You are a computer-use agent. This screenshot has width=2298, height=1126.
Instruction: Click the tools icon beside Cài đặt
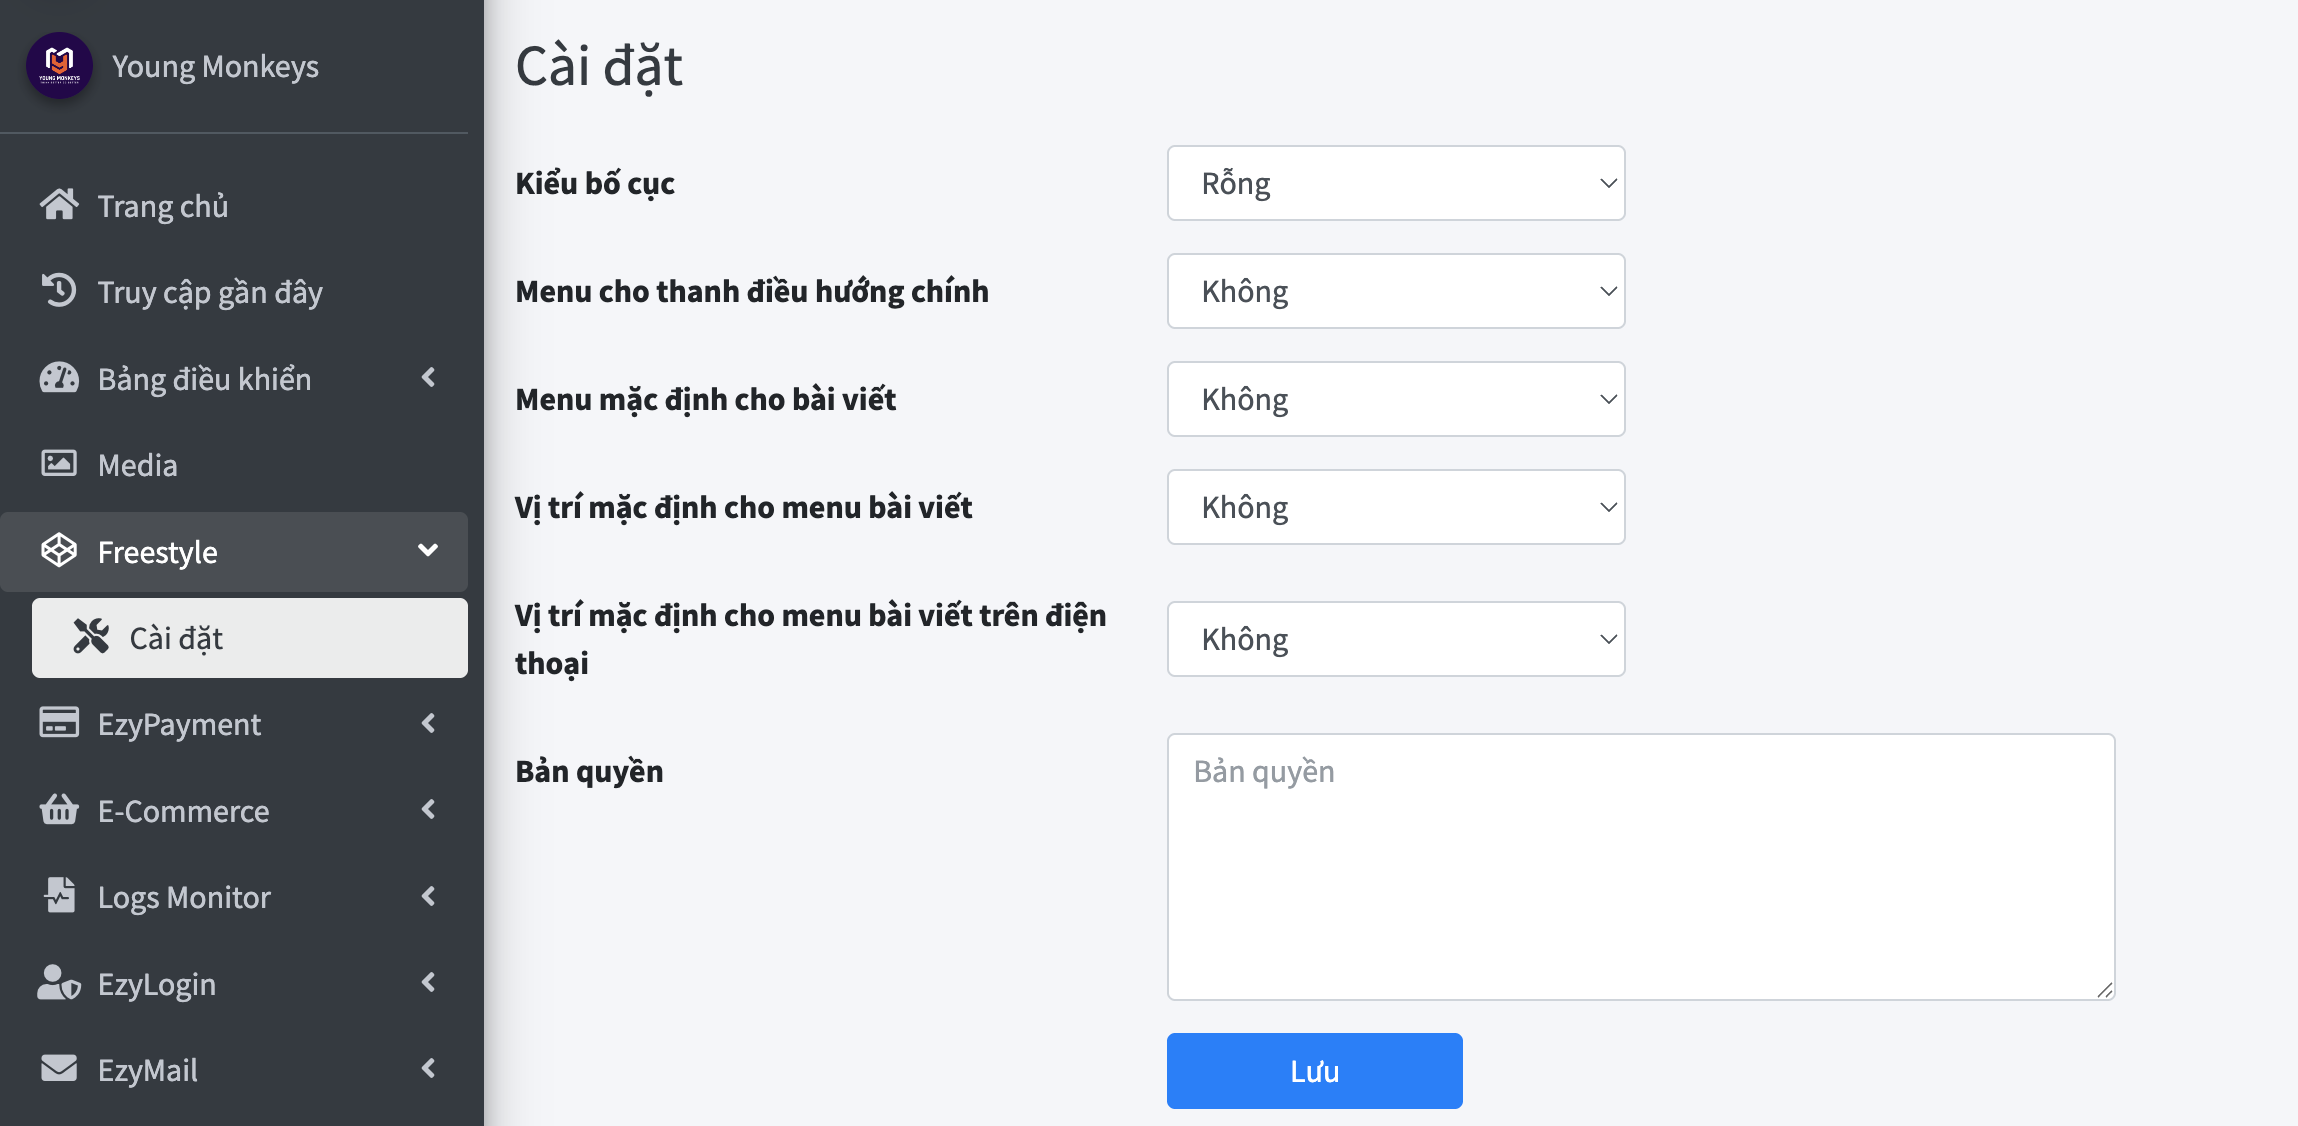[91, 637]
